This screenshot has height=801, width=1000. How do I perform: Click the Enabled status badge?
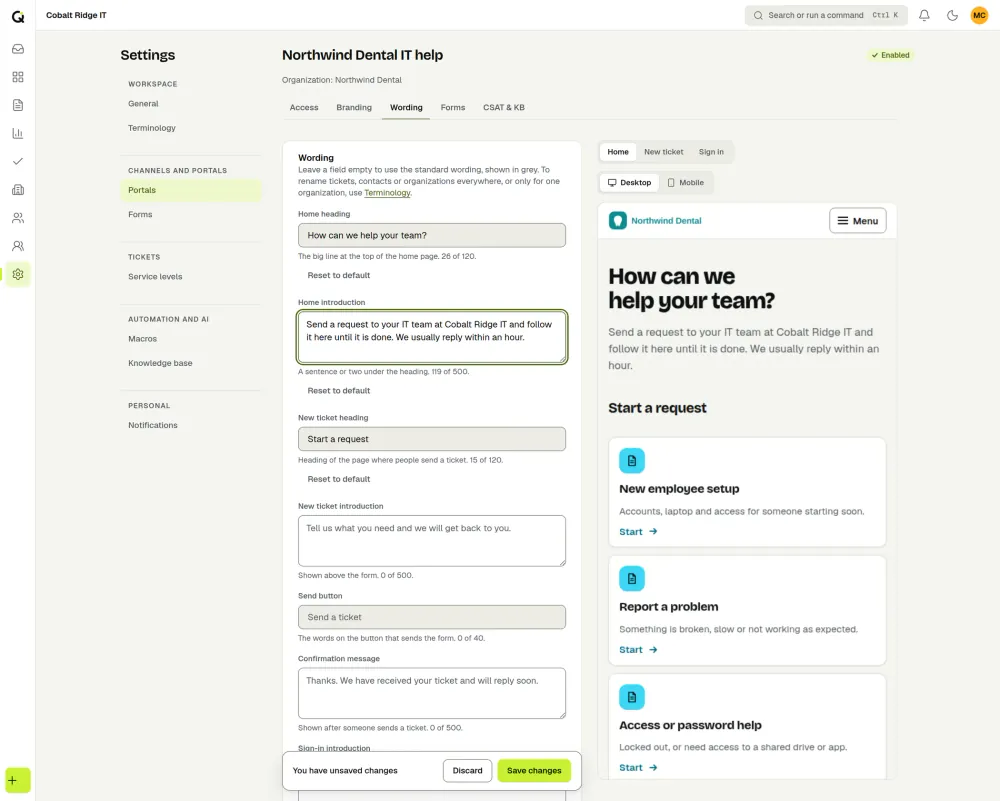point(890,55)
